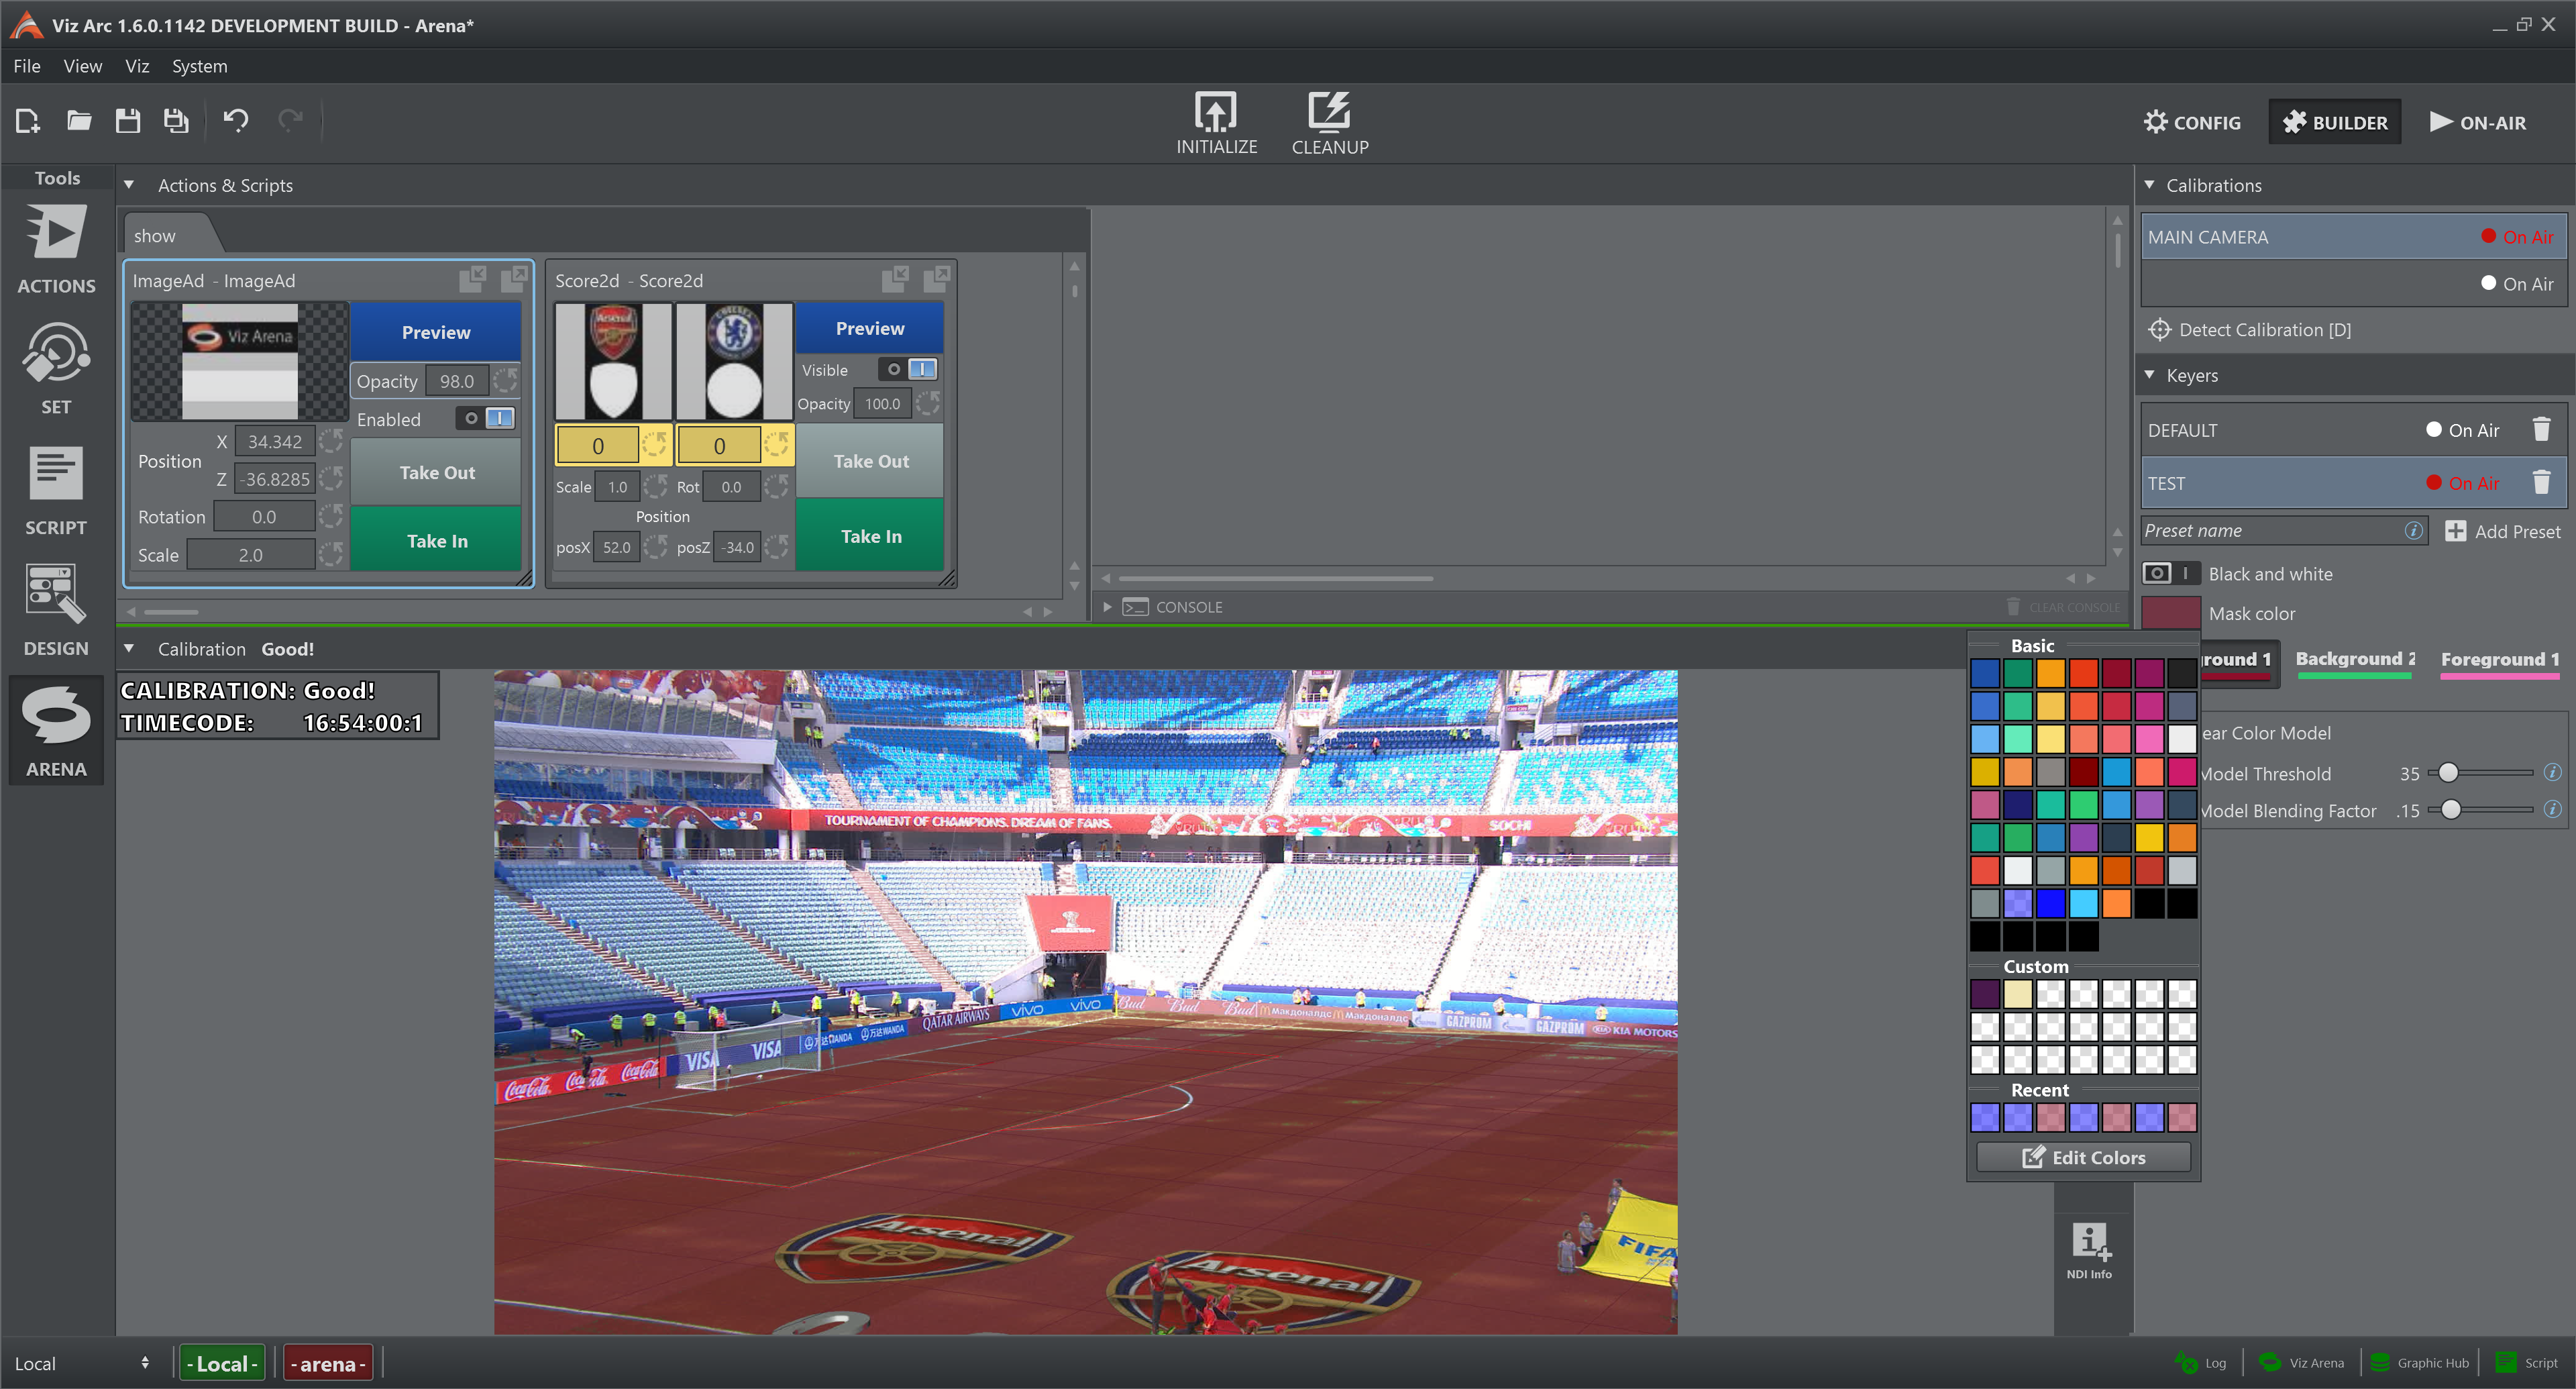Click the undo arrow in toolbar
Viewport: 2576px width, 1389px height.
236,121
